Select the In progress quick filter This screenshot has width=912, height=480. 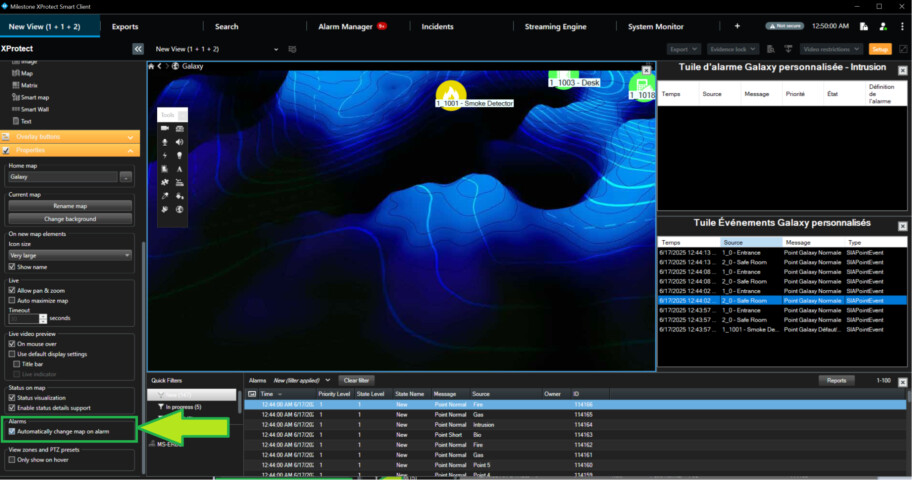coord(182,407)
